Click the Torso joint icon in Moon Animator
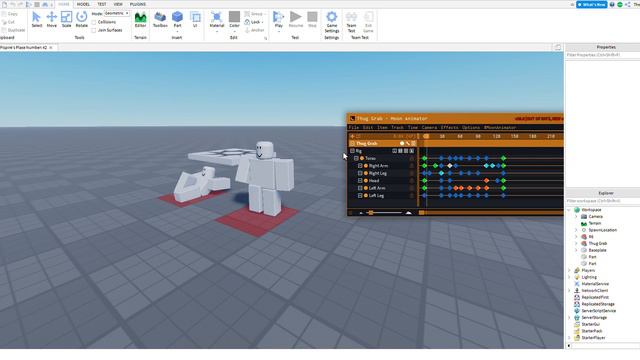 pyautogui.click(x=362, y=158)
